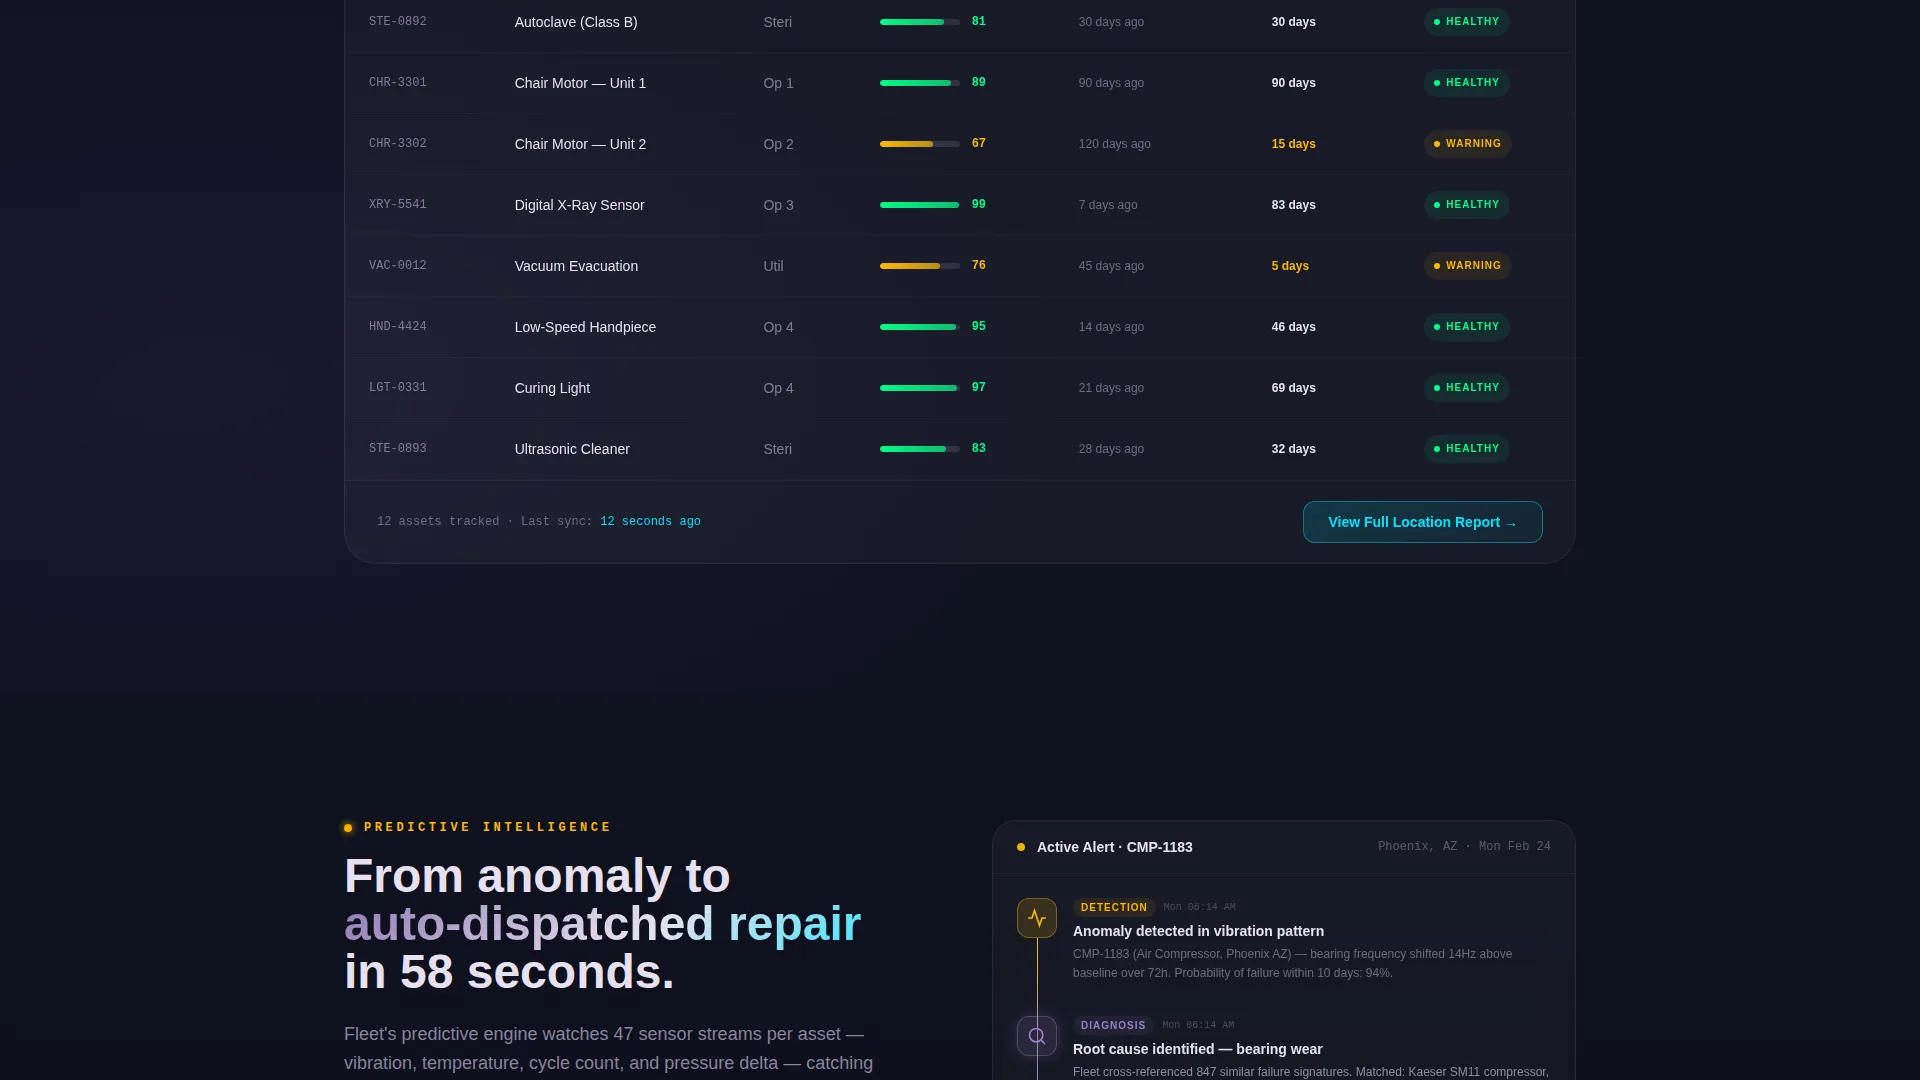Click the Diagnosis magnifier icon in alert timeline
The width and height of the screenshot is (1920, 1080).
pyautogui.click(x=1037, y=1036)
